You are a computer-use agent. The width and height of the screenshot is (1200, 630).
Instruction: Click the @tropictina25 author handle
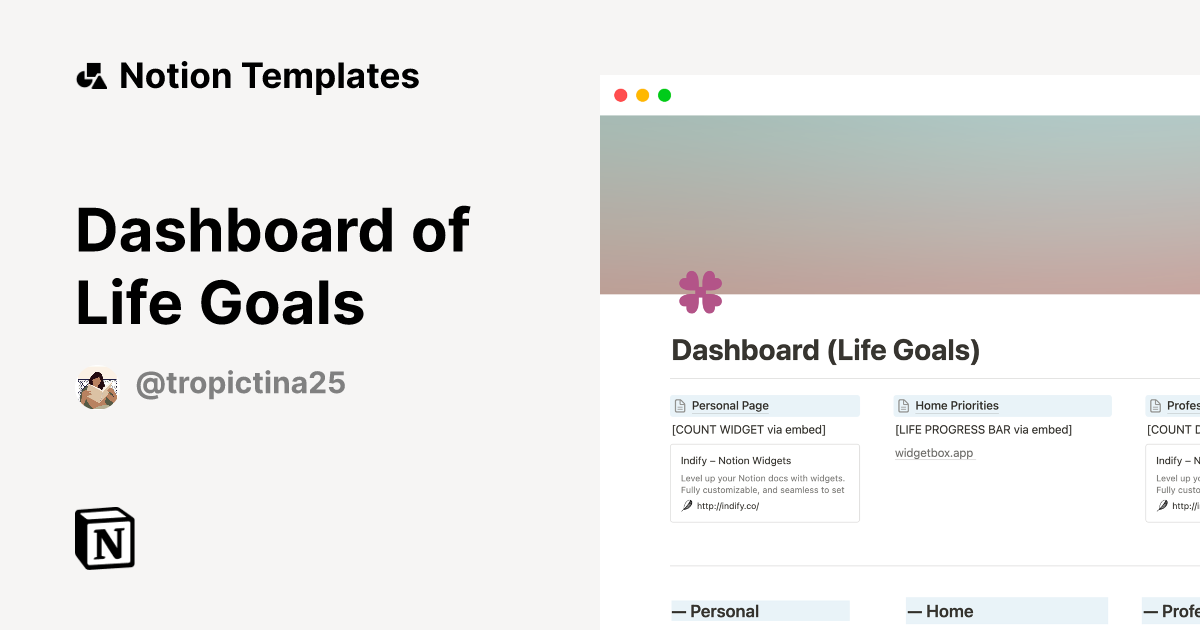point(240,383)
